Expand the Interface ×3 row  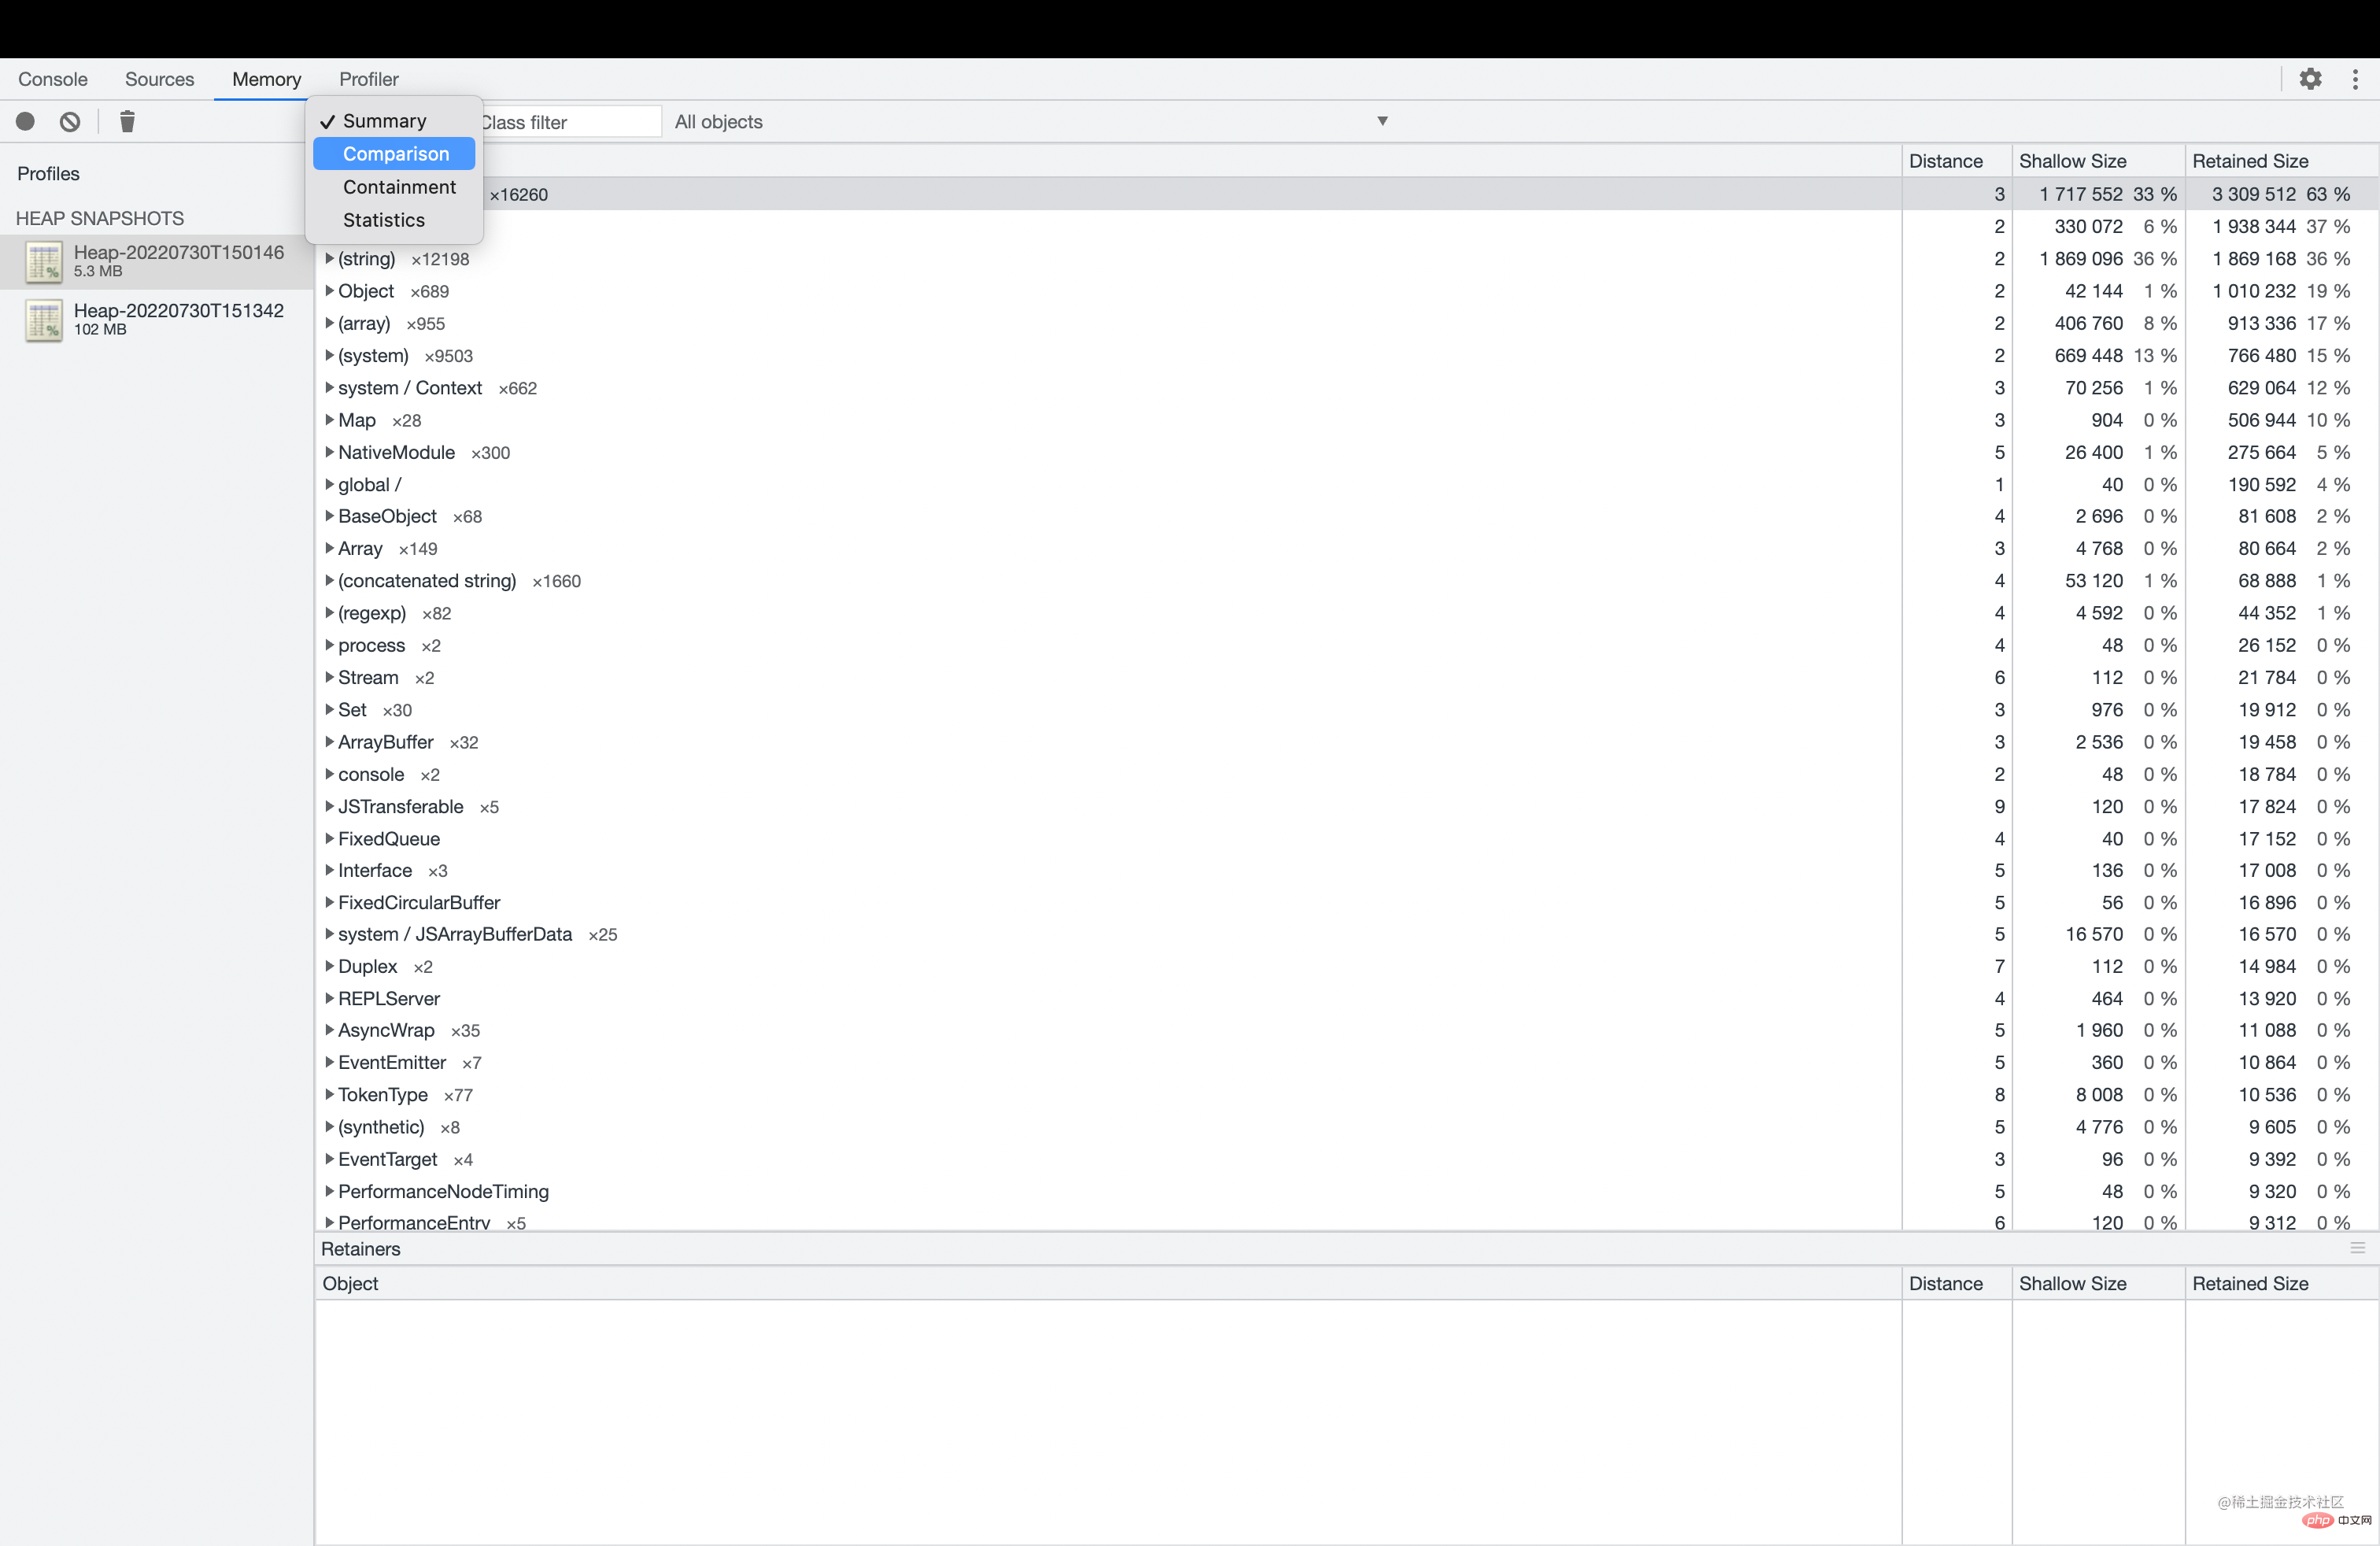[329, 871]
